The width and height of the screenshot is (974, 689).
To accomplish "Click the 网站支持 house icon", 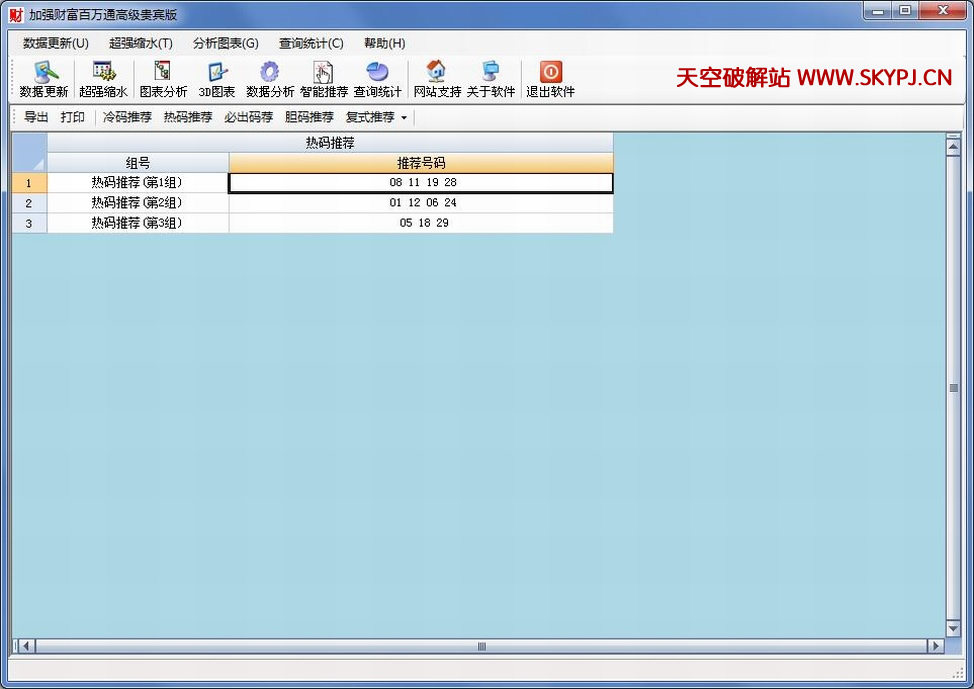I will [436, 73].
